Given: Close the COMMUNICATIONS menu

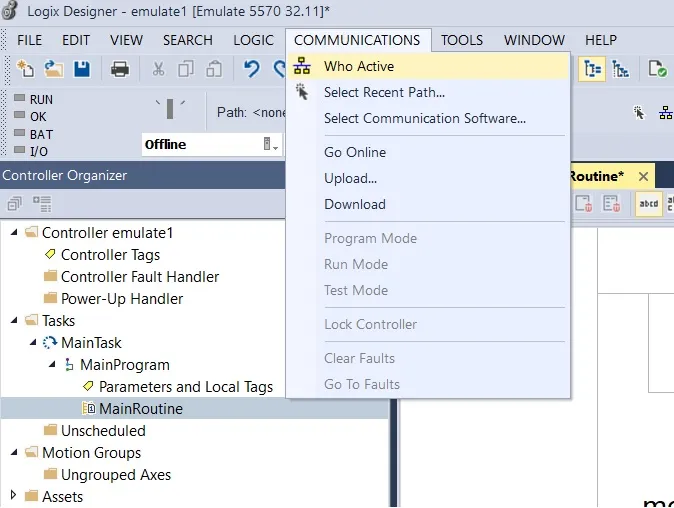Looking at the screenshot, I should coord(357,40).
